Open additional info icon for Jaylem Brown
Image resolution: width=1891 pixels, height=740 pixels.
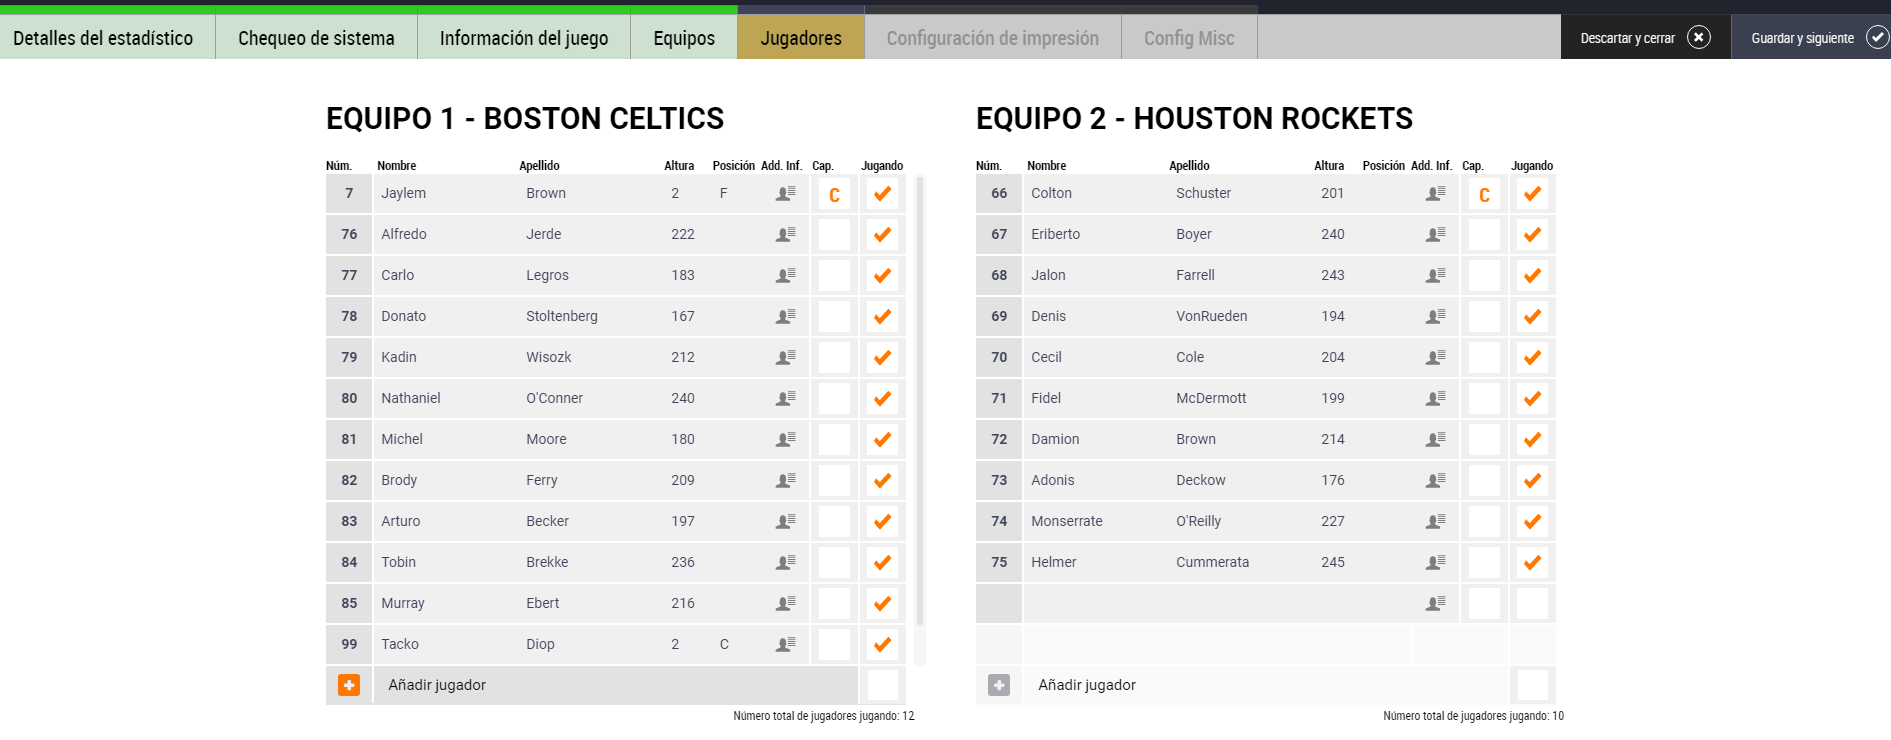pyautogui.click(x=786, y=193)
